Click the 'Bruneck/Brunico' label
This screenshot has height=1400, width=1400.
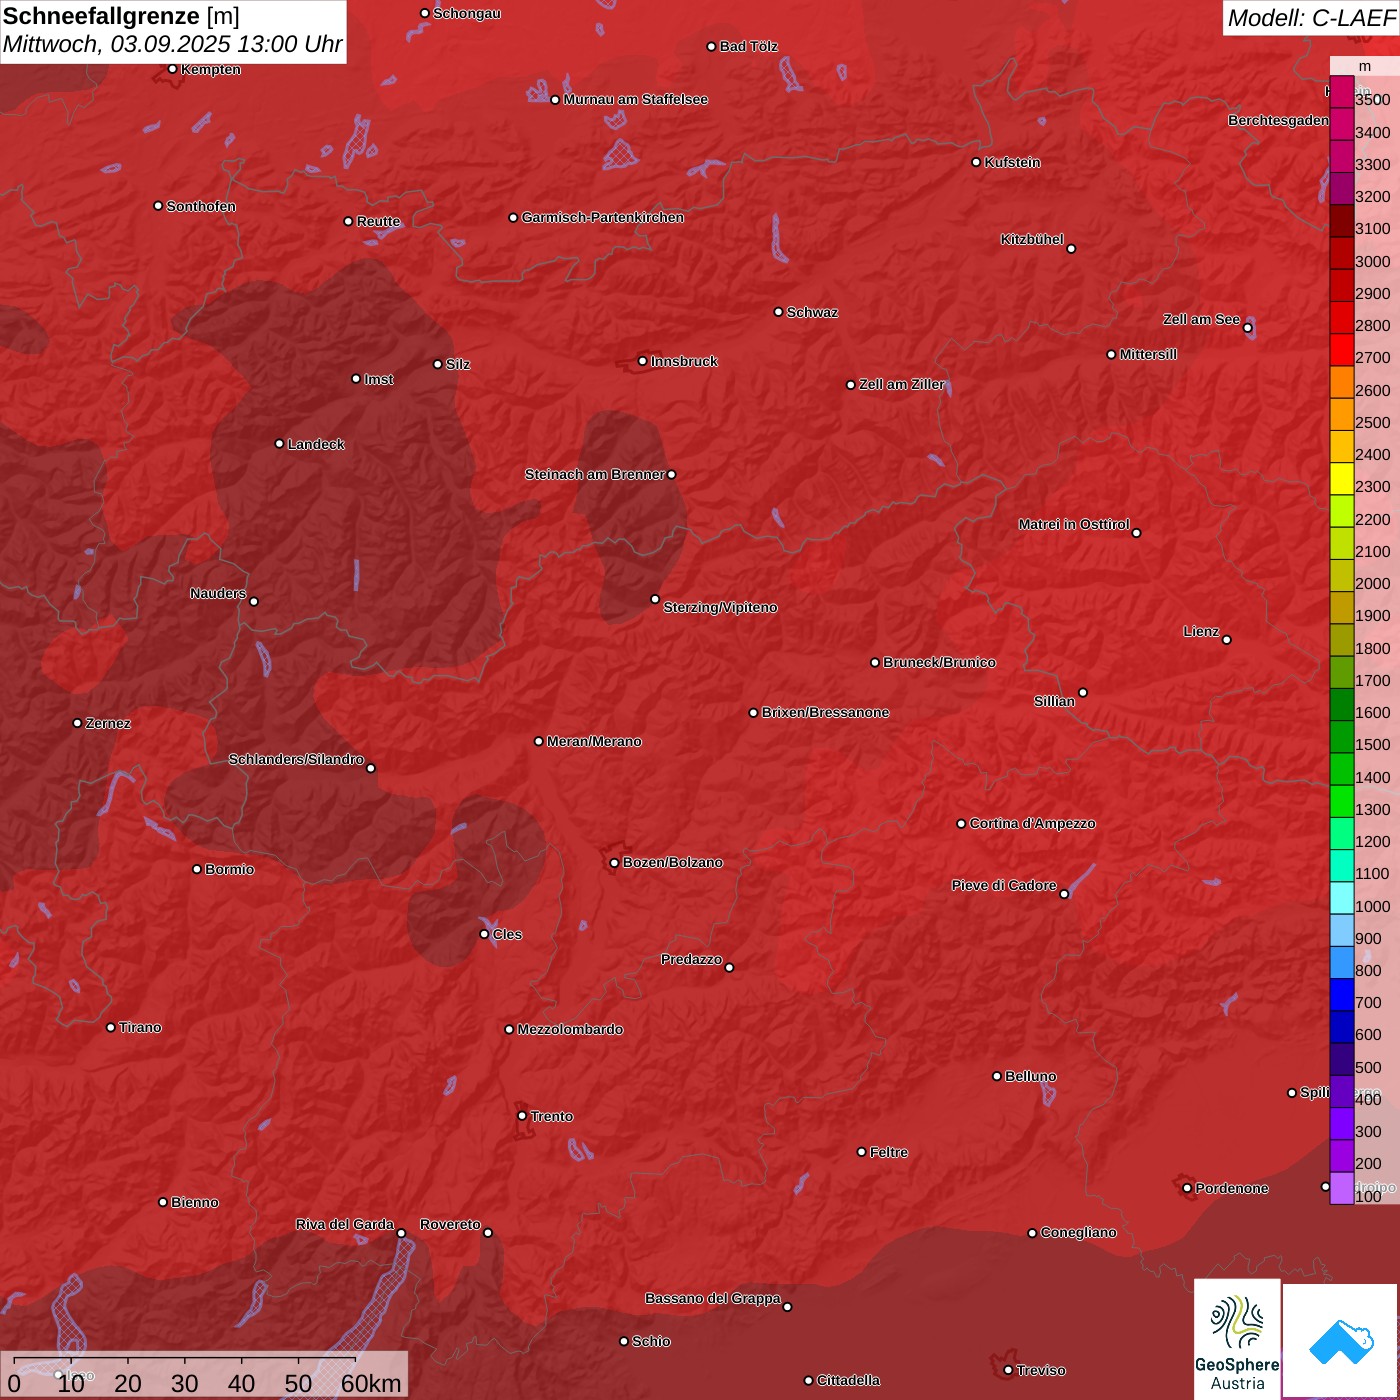click(939, 662)
